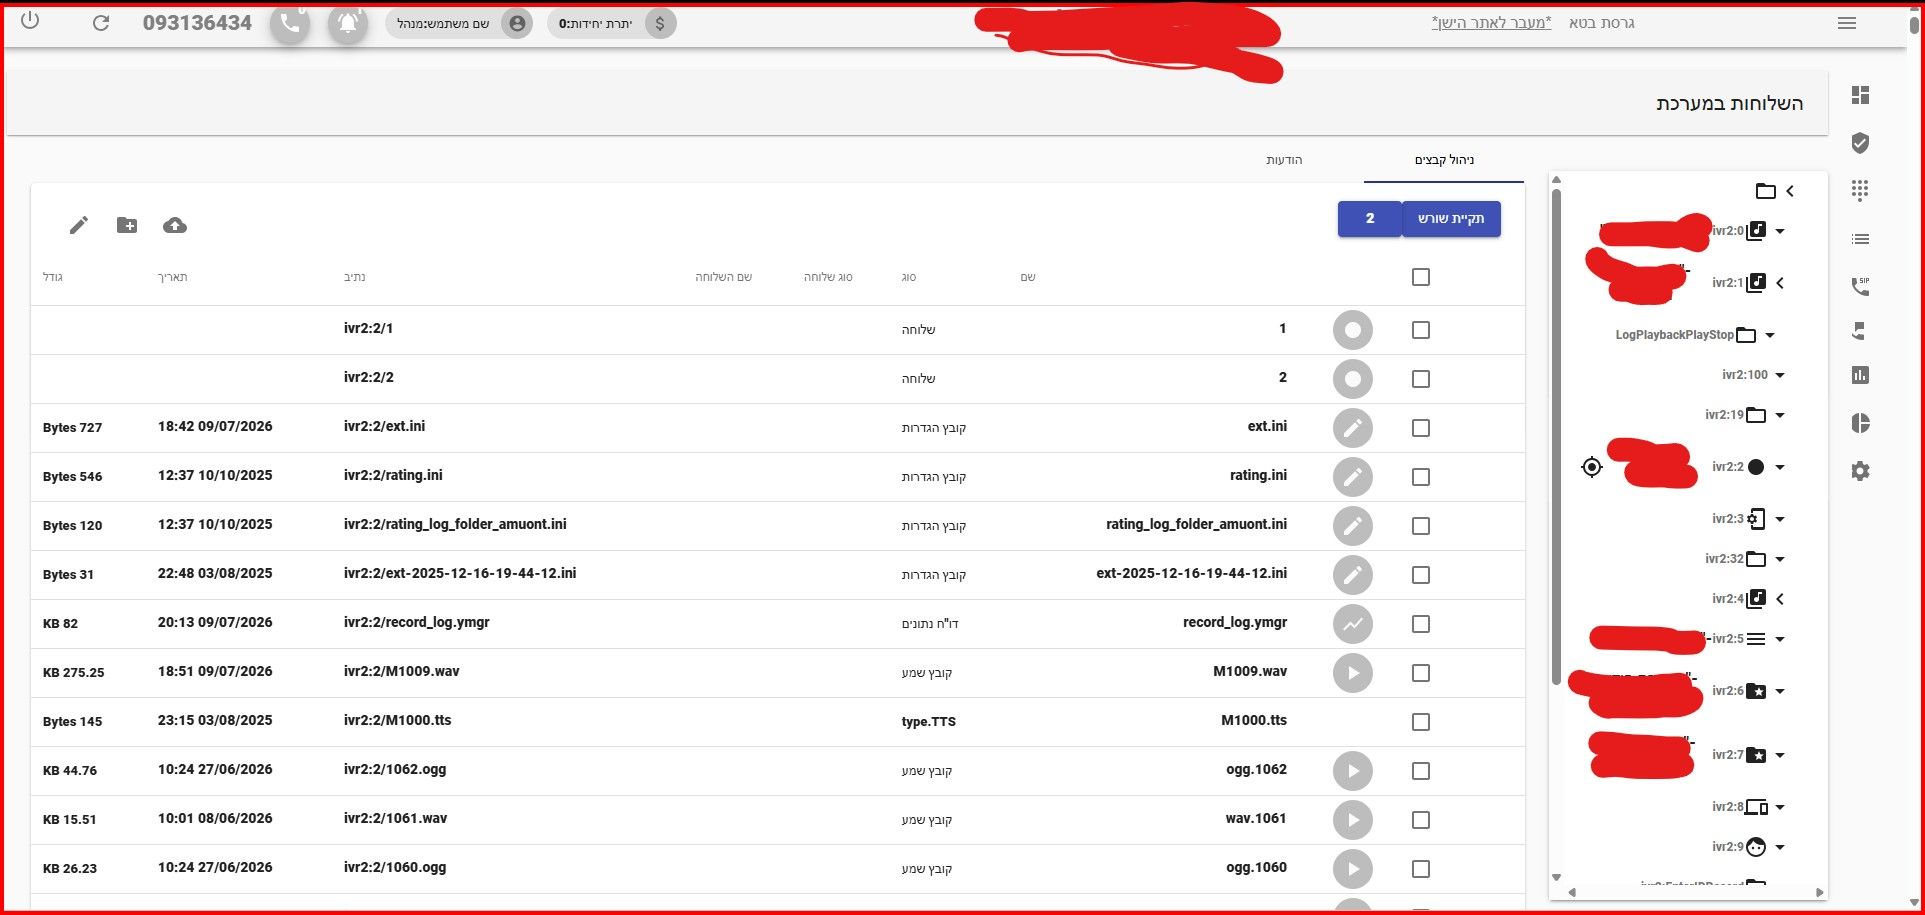Edit the rating.ini settings file

(1352, 477)
